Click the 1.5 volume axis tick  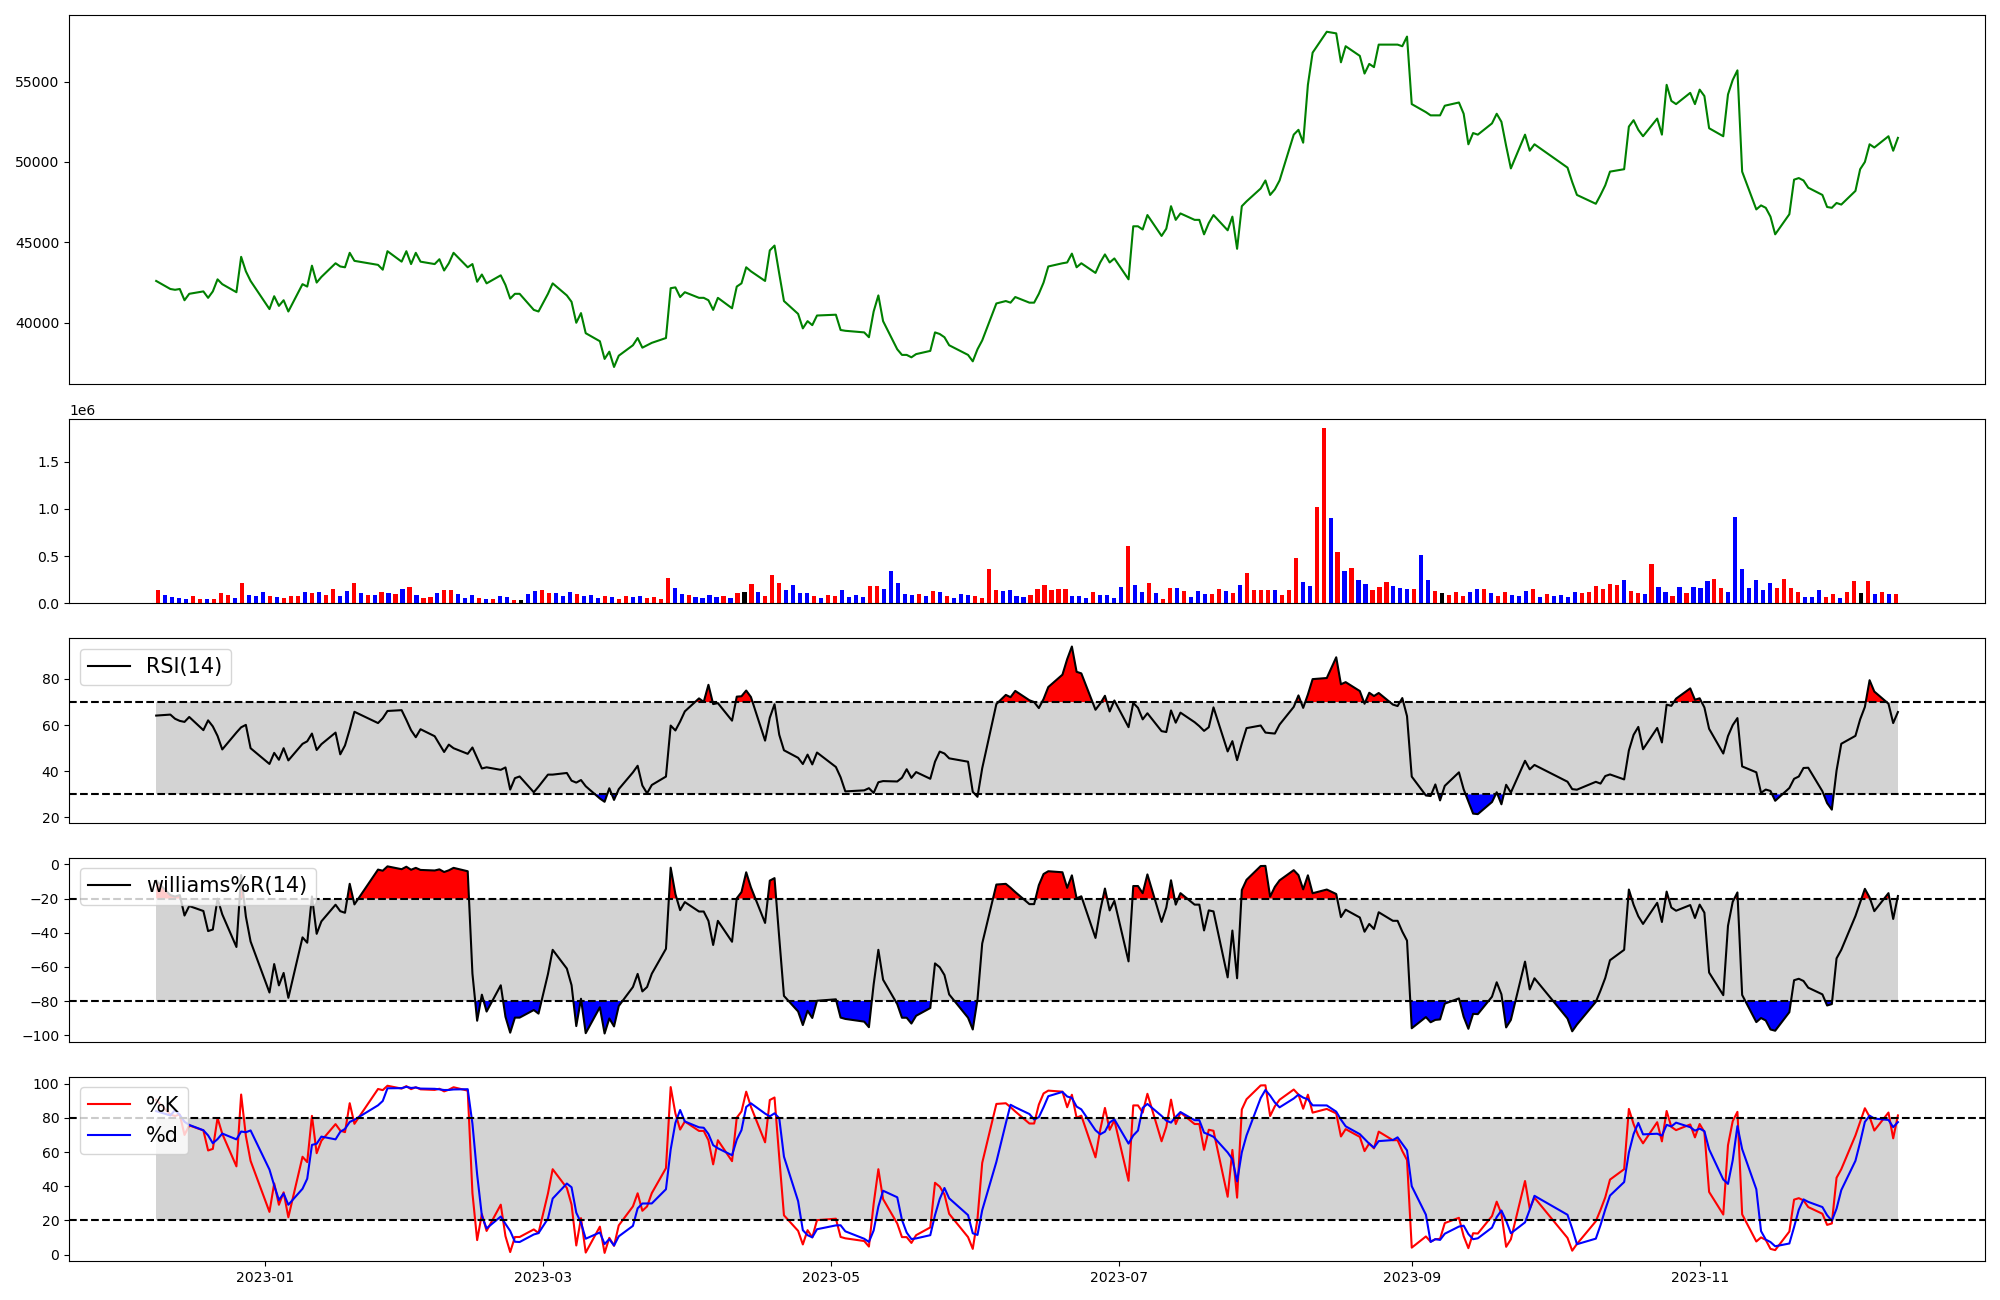[x=49, y=462]
